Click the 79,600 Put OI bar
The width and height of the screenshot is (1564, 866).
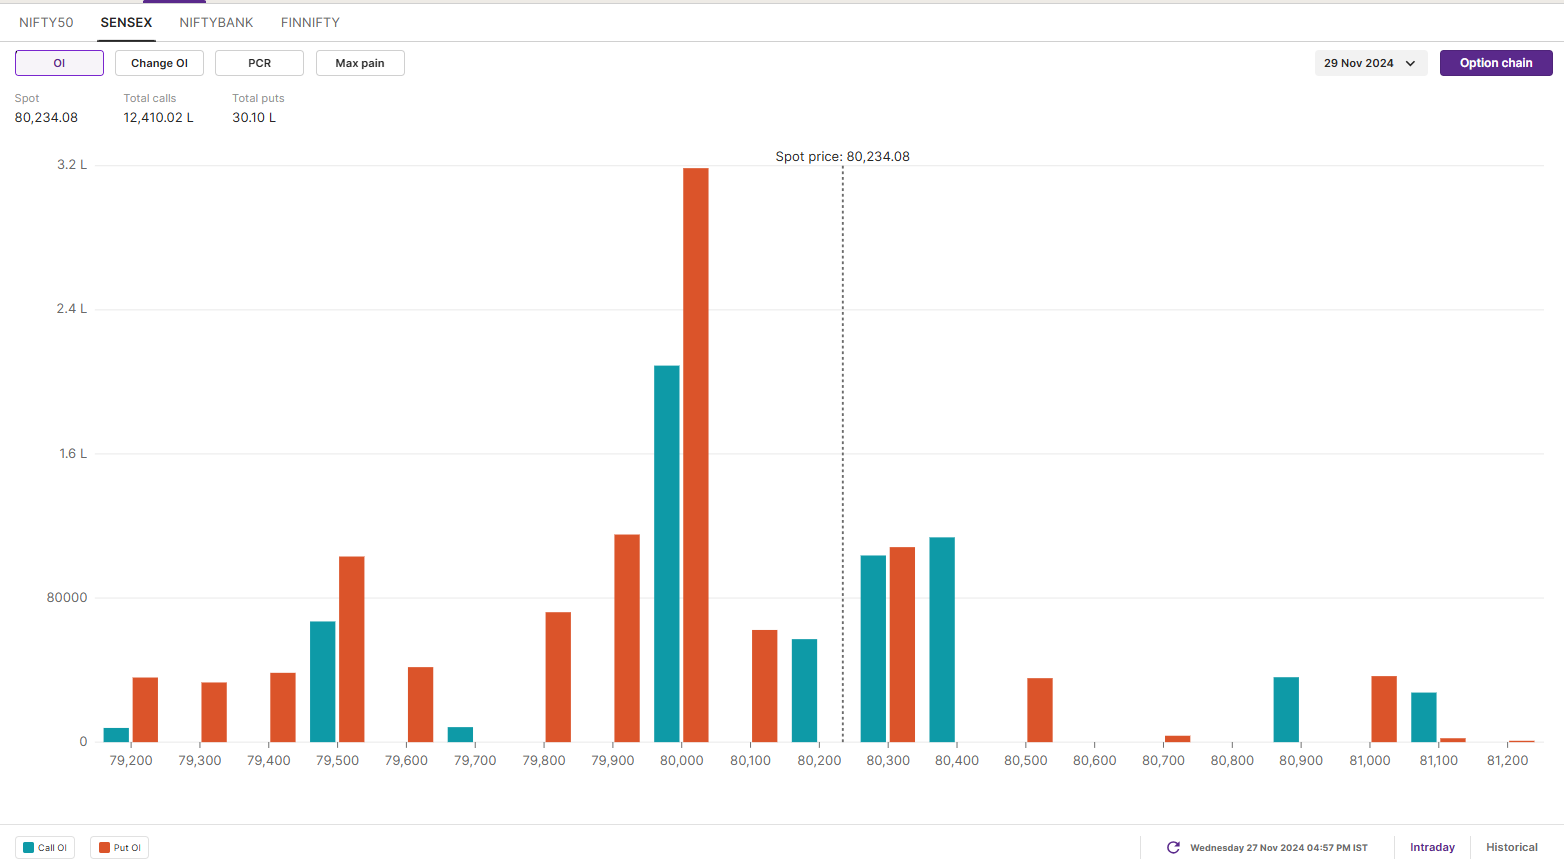tap(421, 705)
